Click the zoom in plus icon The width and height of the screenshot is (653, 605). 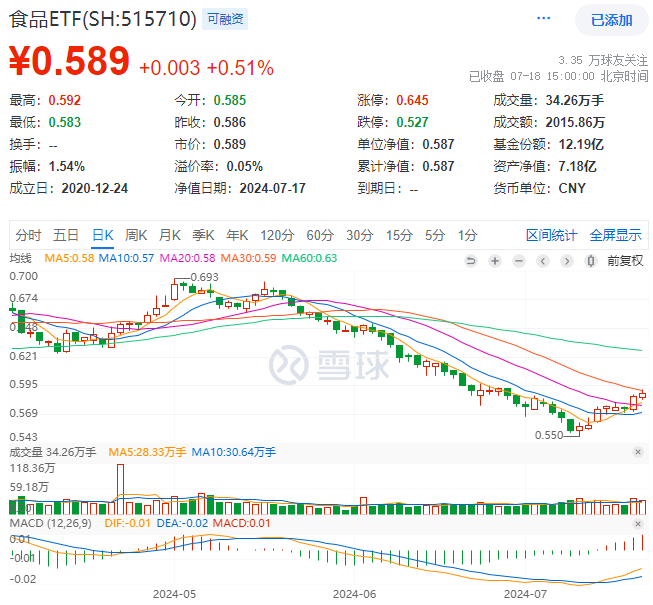(x=495, y=261)
